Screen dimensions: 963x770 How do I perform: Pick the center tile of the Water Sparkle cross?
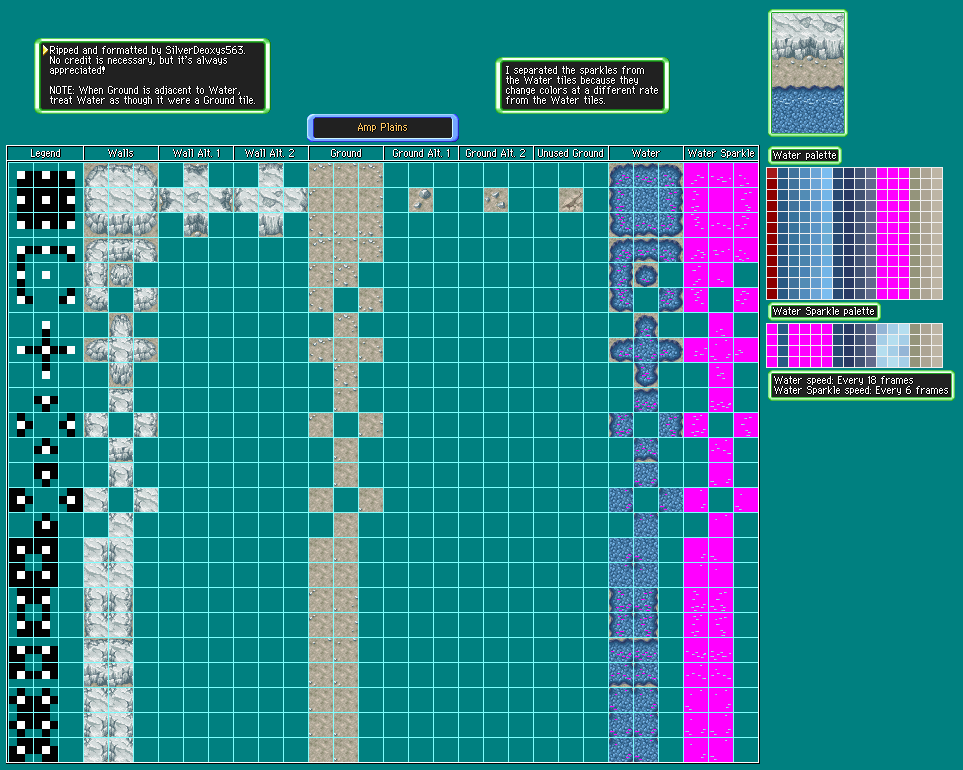(721, 350)
